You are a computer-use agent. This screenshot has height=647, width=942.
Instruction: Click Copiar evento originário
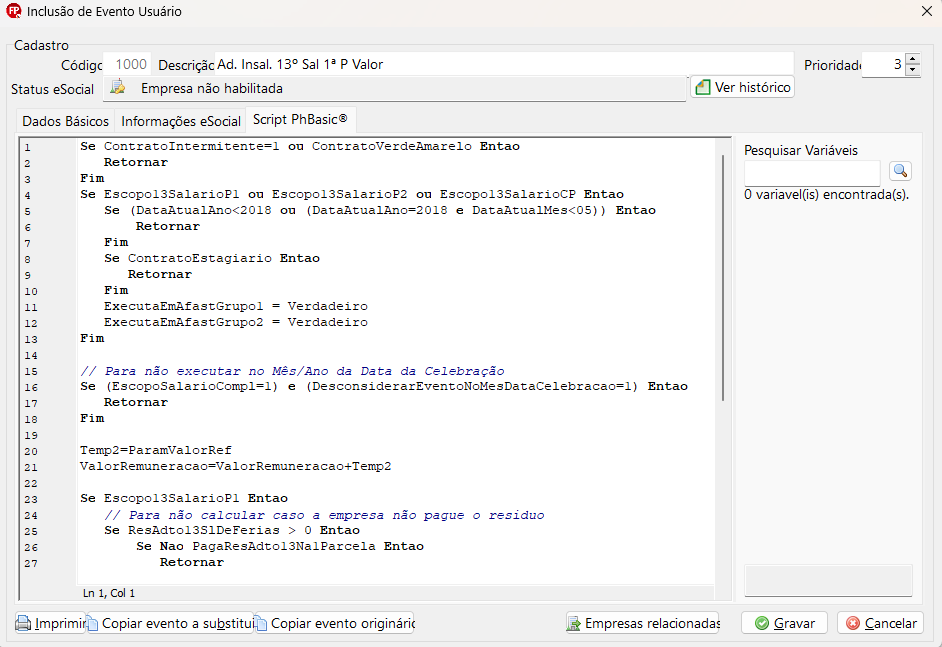[336, 623]
